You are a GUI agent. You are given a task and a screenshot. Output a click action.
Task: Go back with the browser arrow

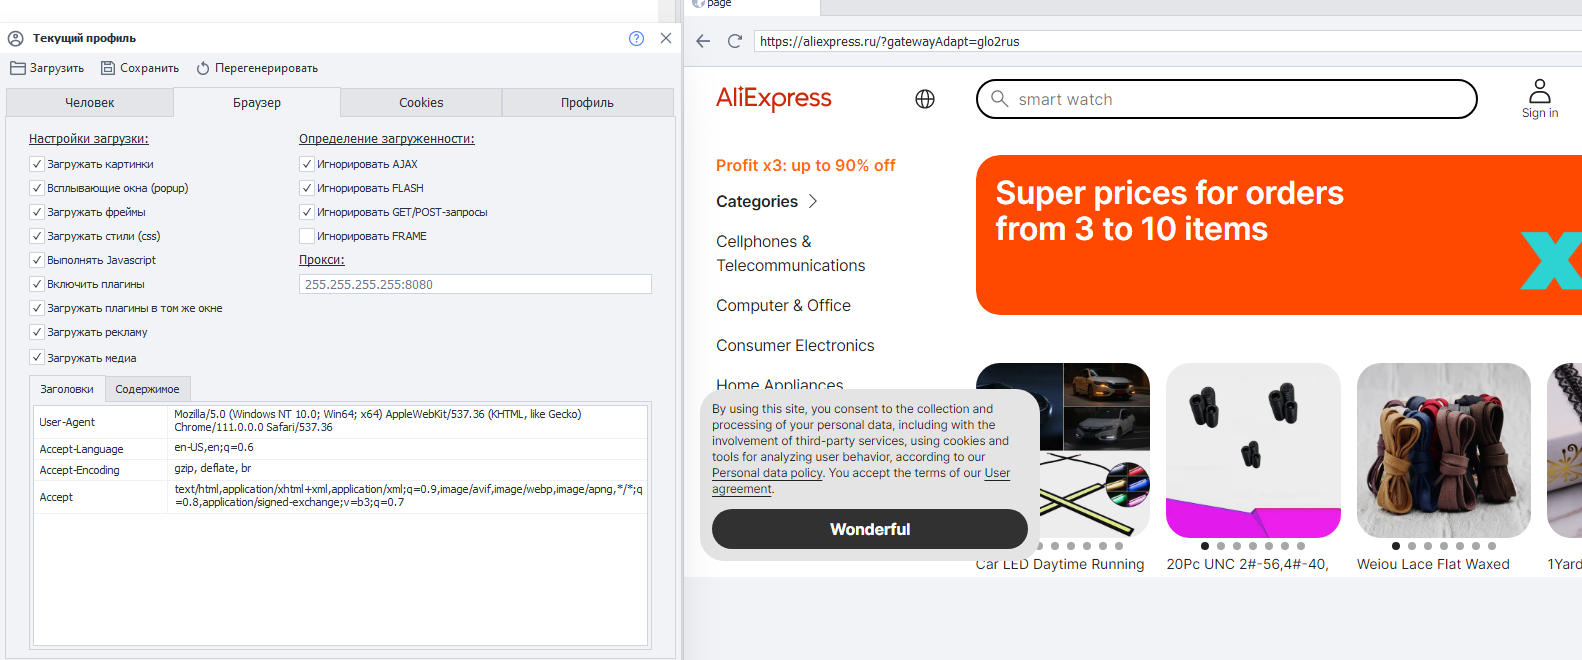703,41
